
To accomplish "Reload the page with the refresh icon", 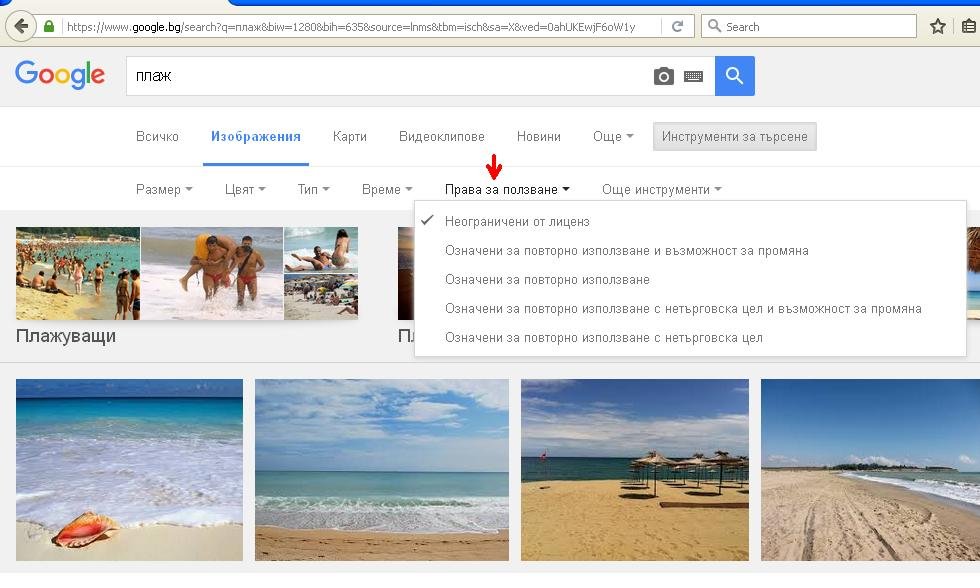I will 678,27.
